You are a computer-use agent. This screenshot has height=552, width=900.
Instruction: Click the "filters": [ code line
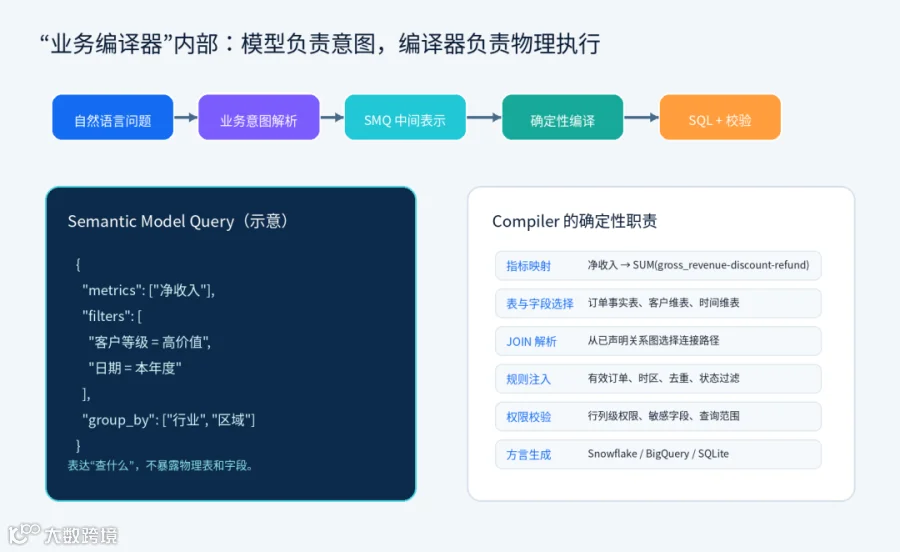tap(112, 316)
